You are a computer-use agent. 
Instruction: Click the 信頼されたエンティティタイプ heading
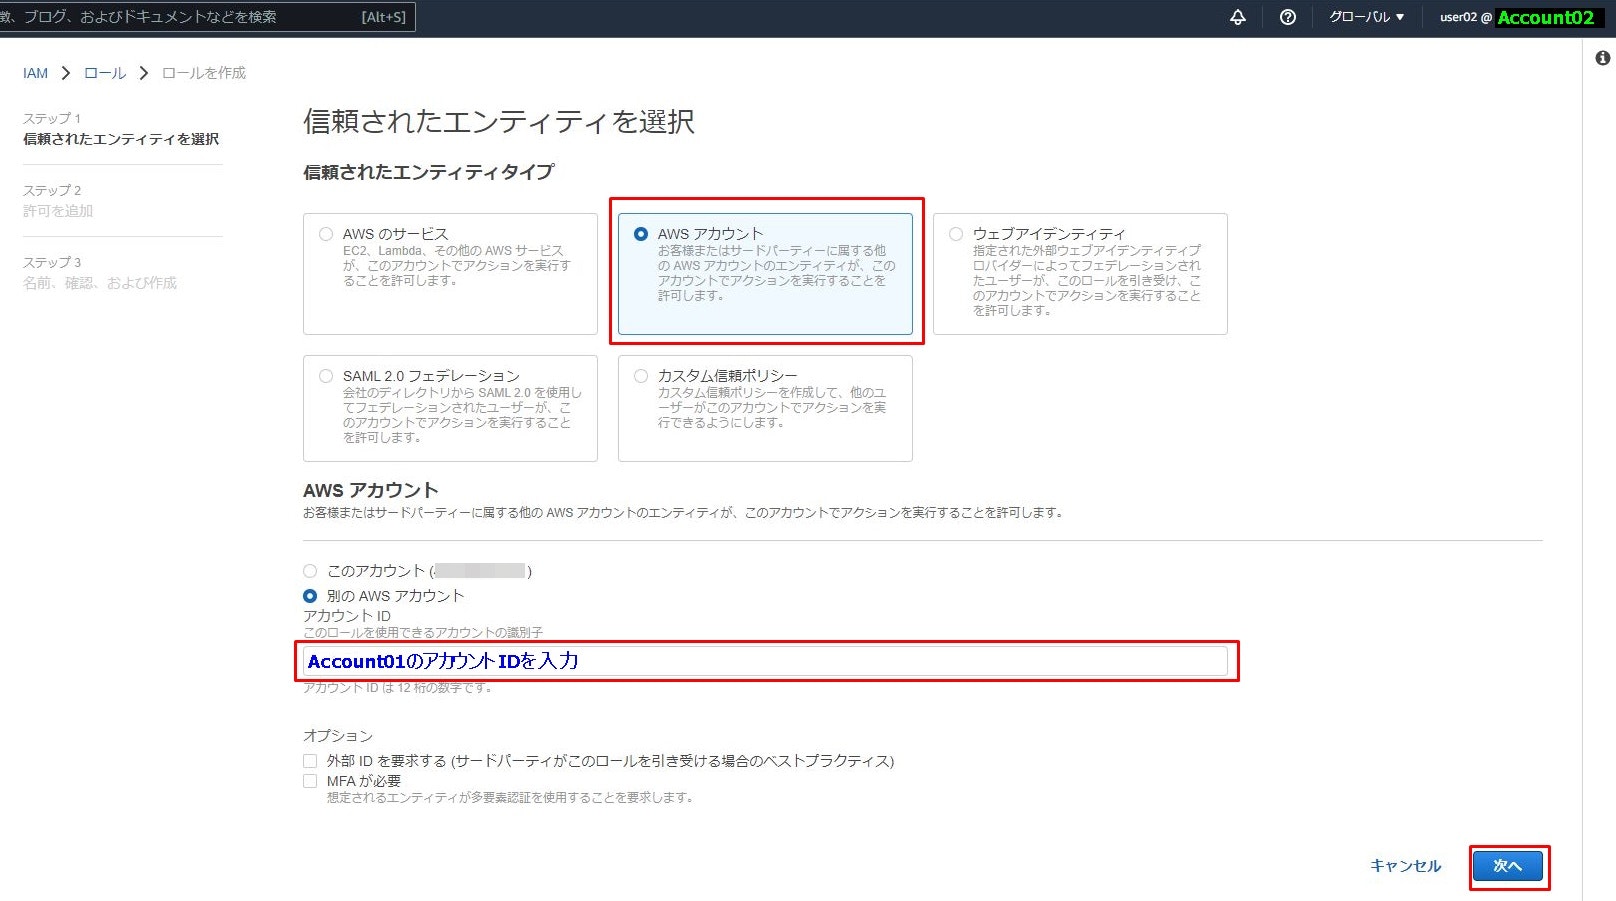429,172
